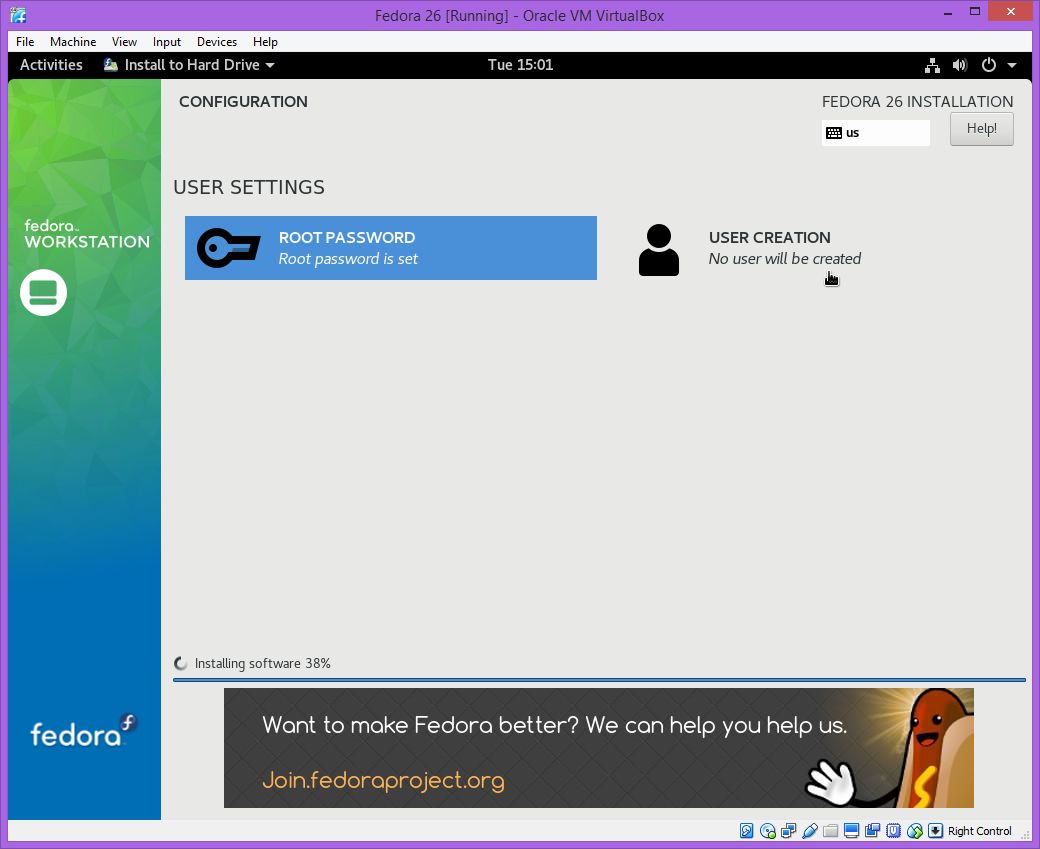This screenshot has width=1040, height=849.
Task: Open the Input menu
Action: click(166, 42)
